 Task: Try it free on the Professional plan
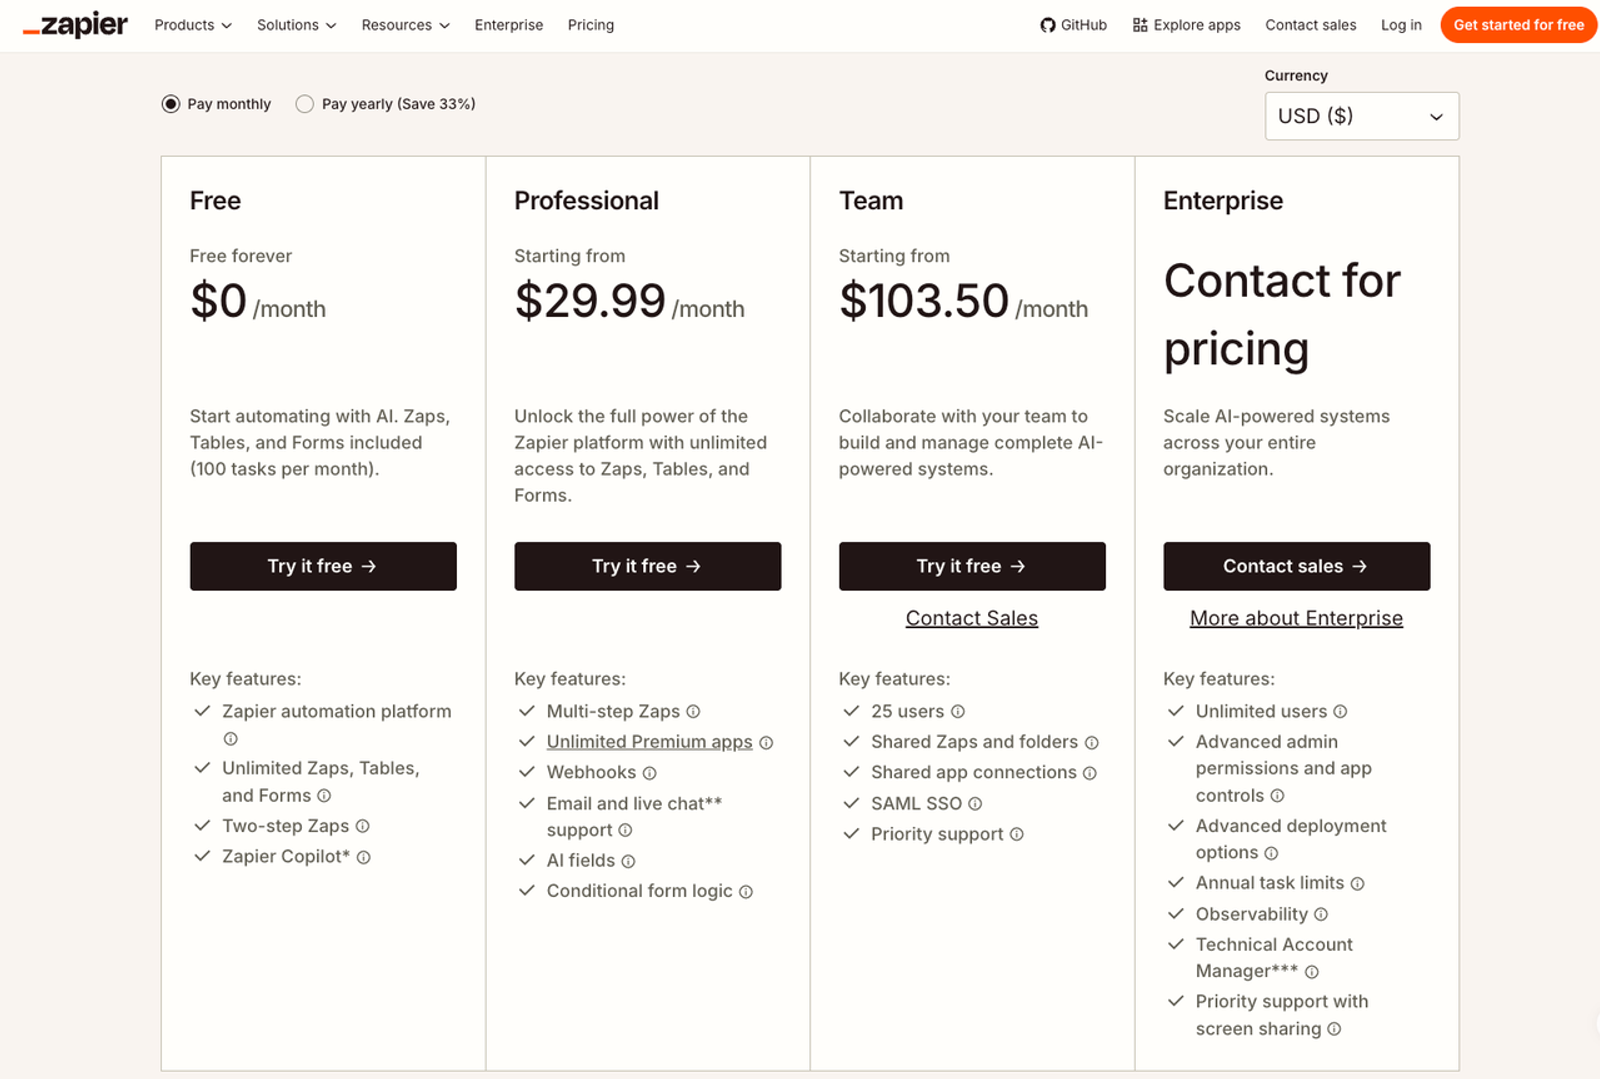tap(647, 566)
